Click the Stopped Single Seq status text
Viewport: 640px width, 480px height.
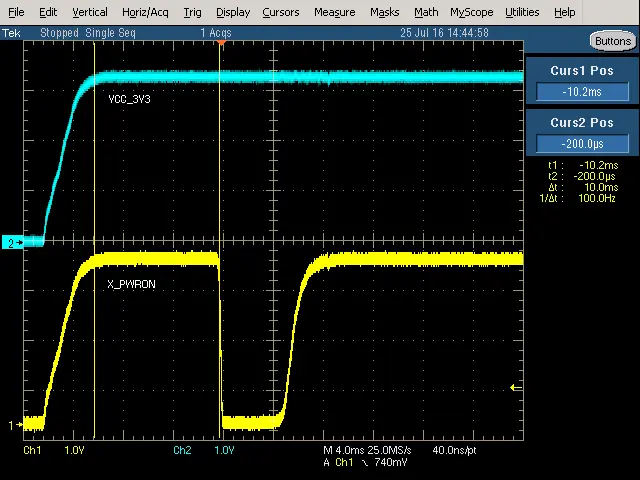[88, 33]
